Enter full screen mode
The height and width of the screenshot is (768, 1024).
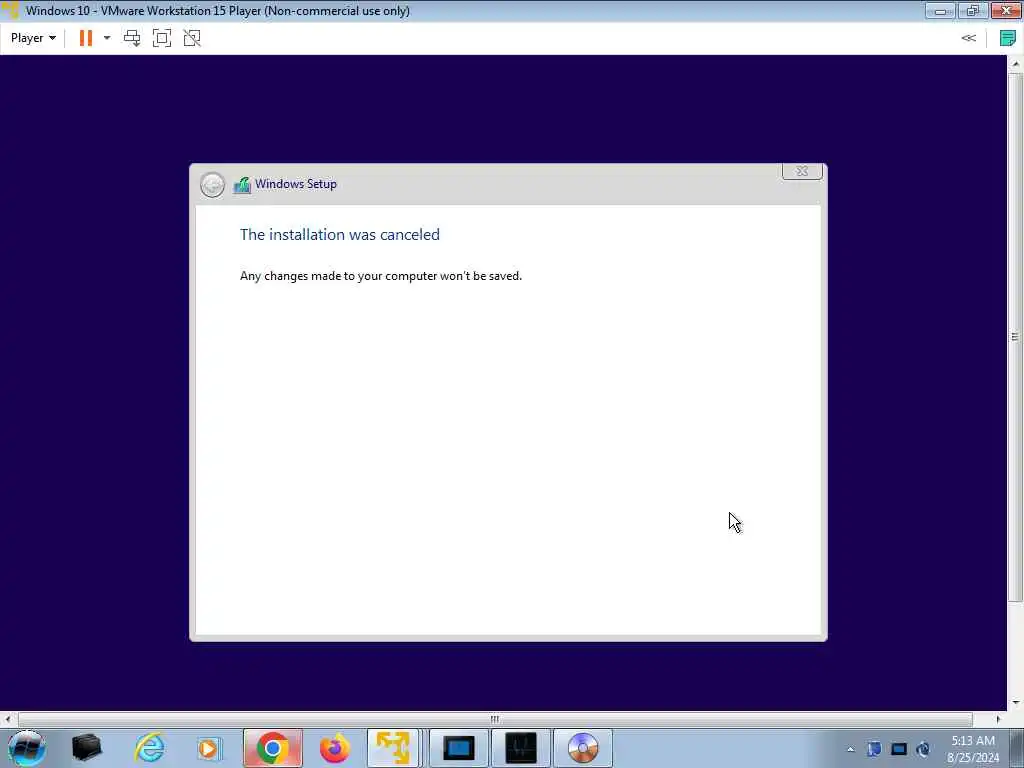[162, 38]
